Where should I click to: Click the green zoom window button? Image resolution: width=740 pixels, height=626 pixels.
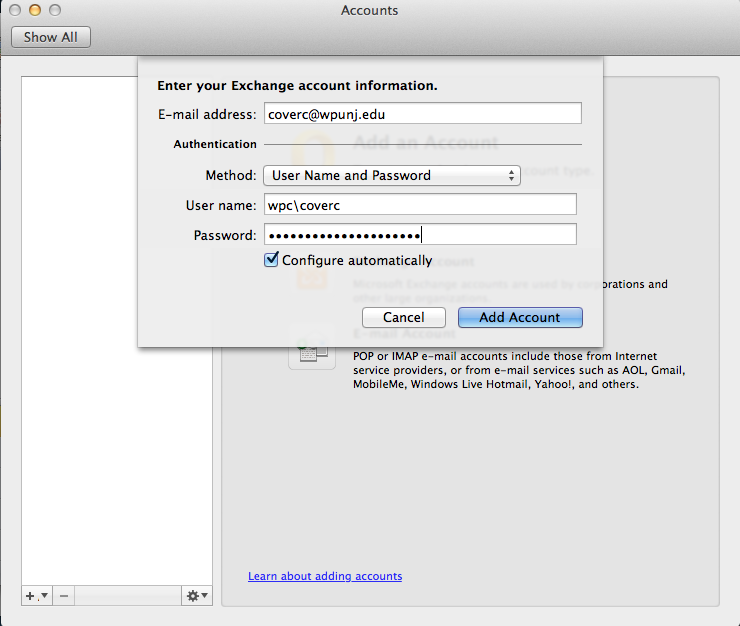(54, 10)
